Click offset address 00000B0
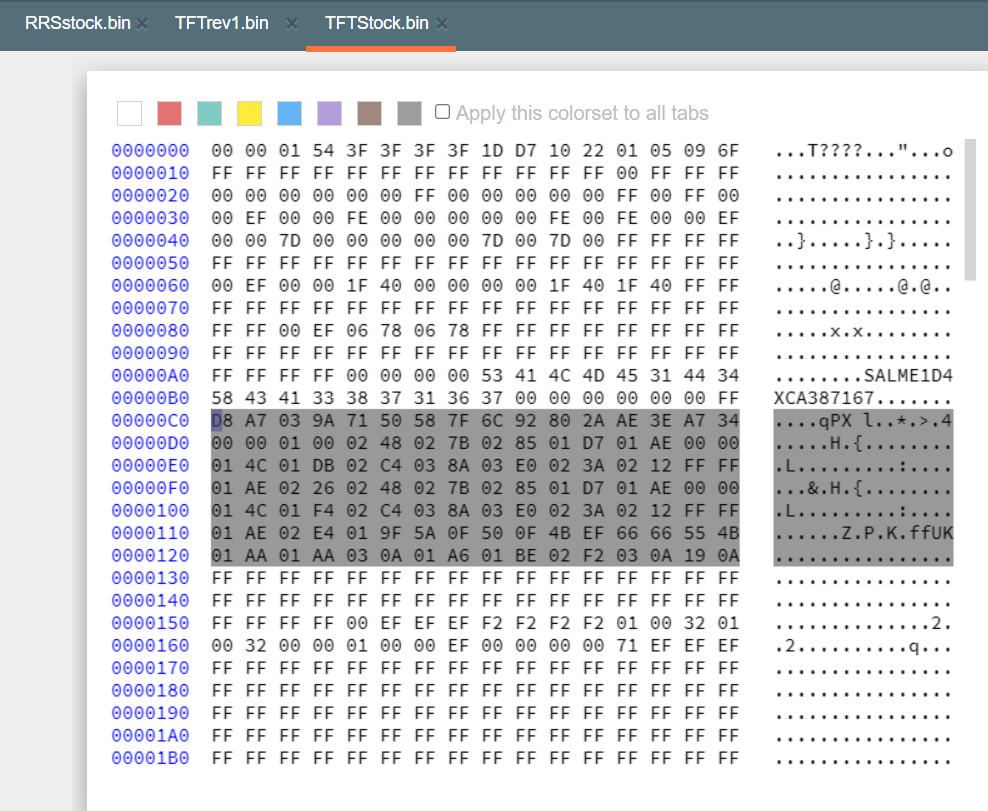 (150, 398)
